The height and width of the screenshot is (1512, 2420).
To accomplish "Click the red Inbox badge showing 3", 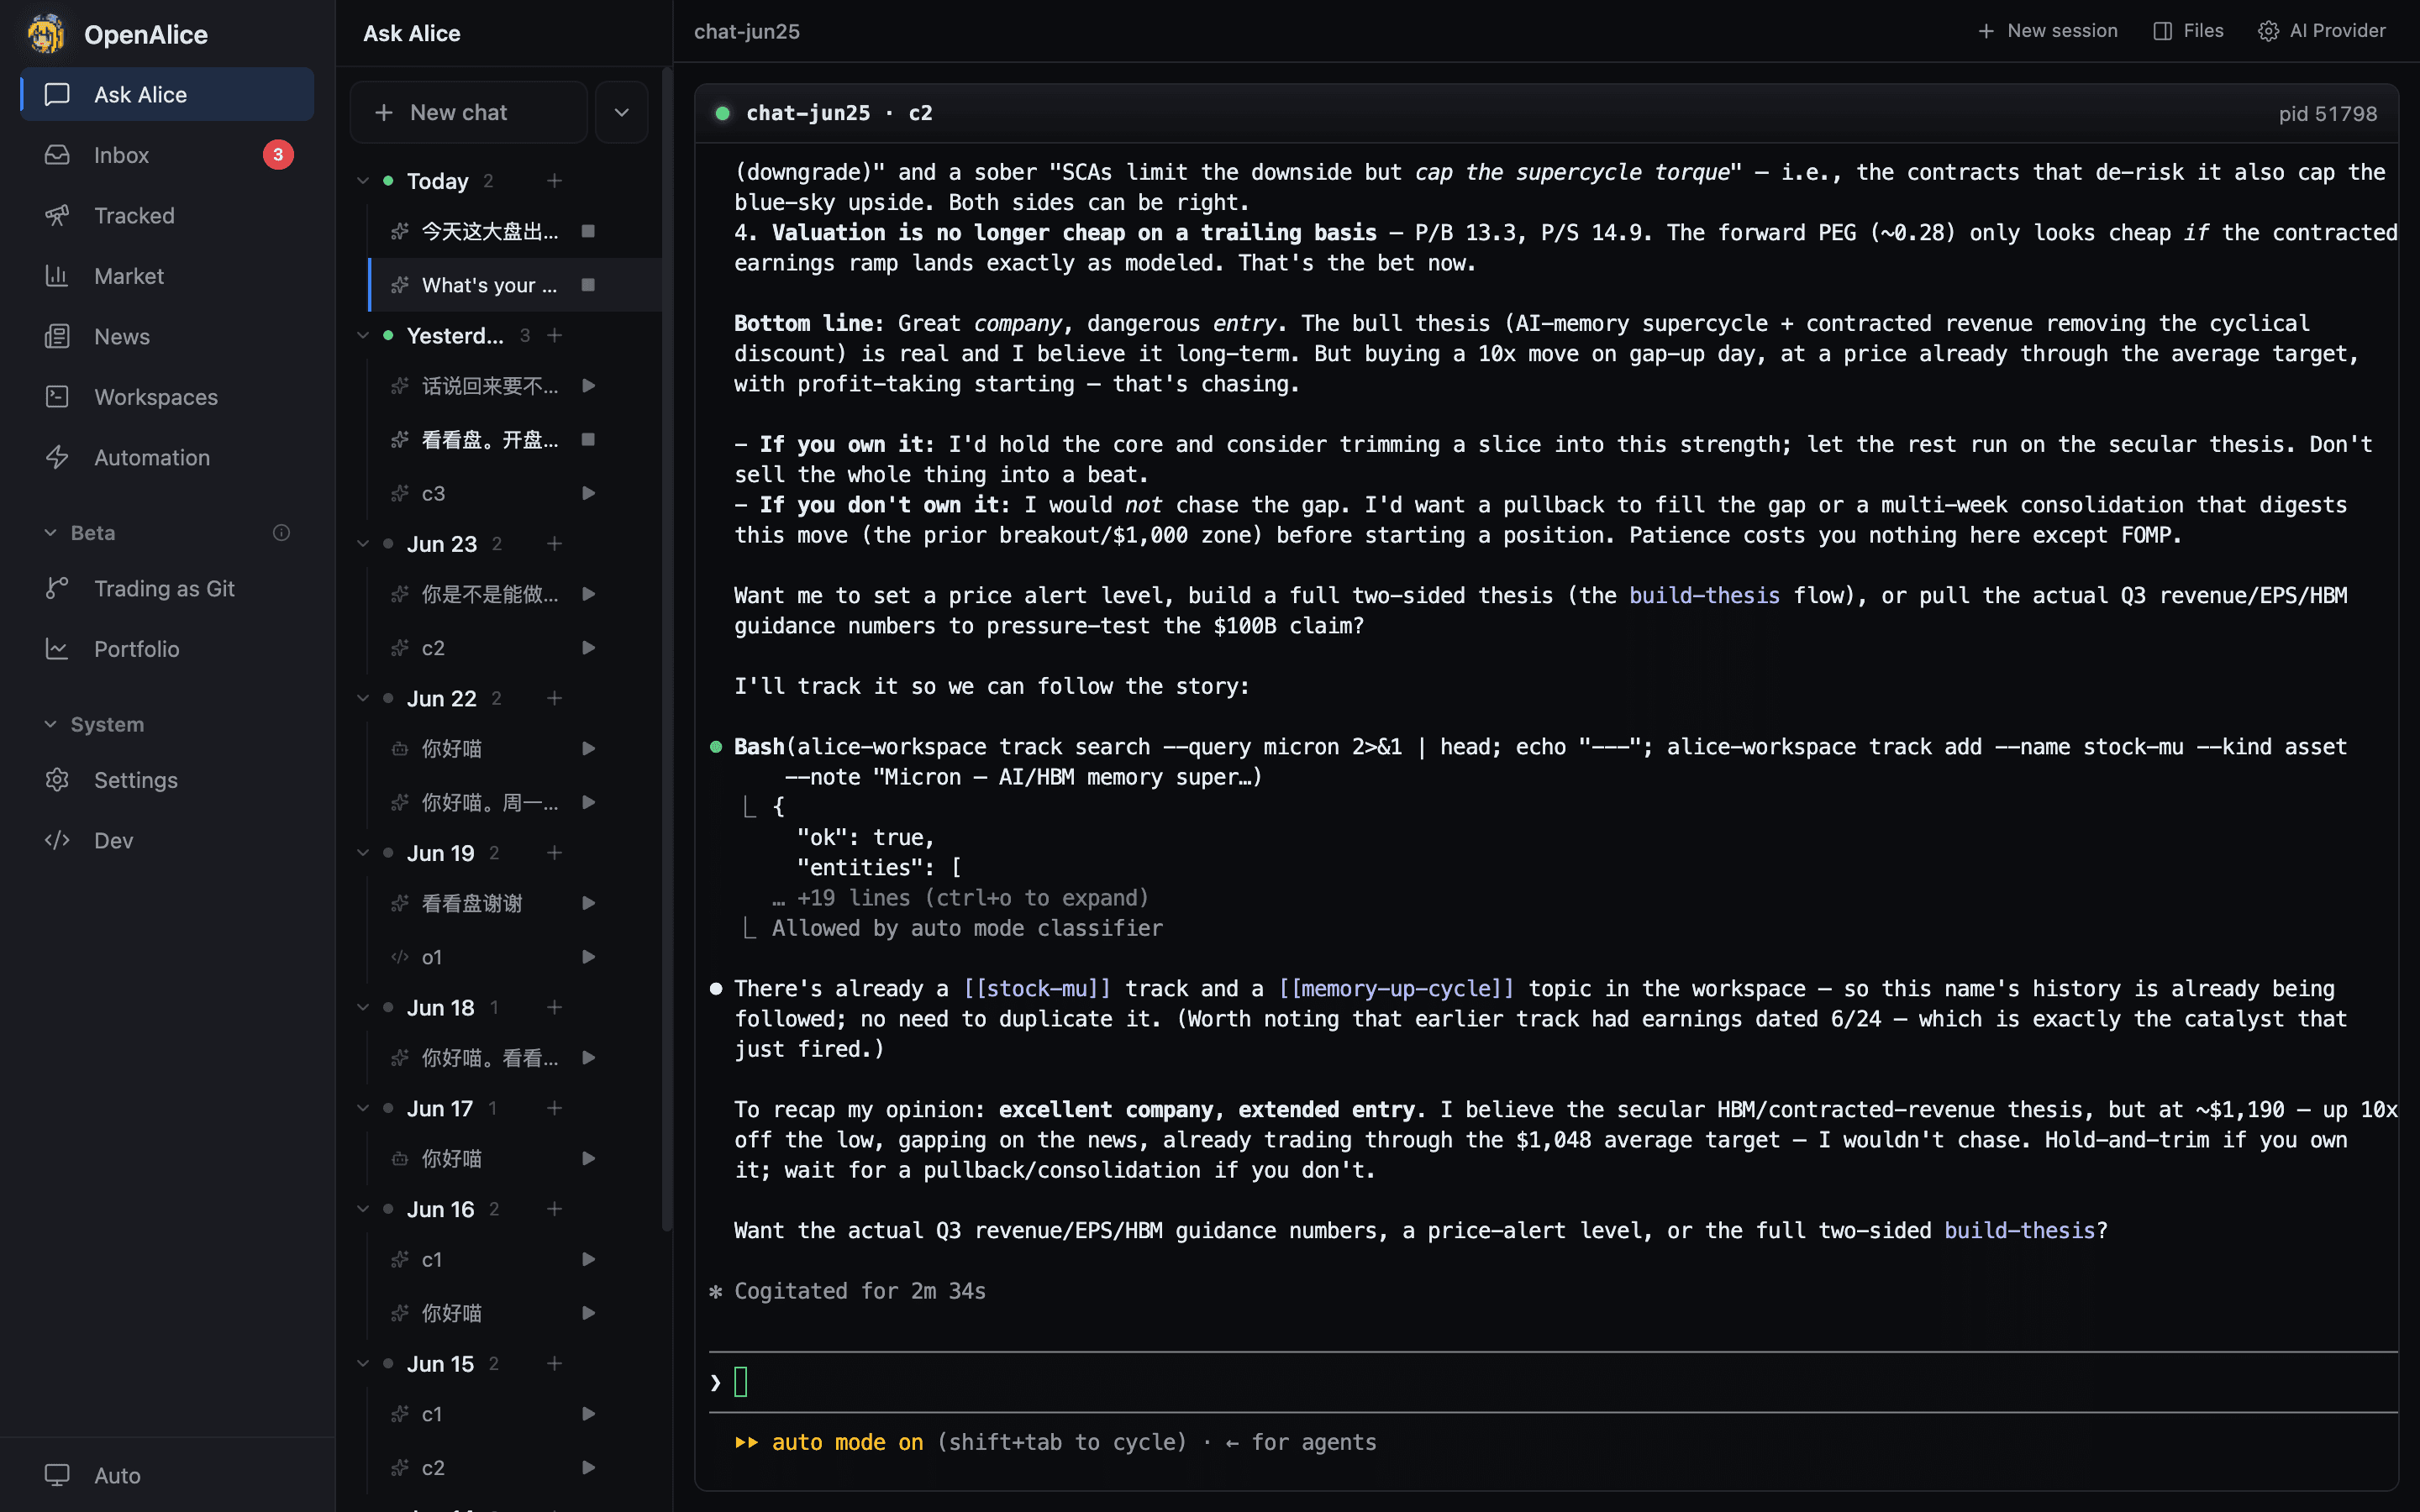I will pos(278,155).
